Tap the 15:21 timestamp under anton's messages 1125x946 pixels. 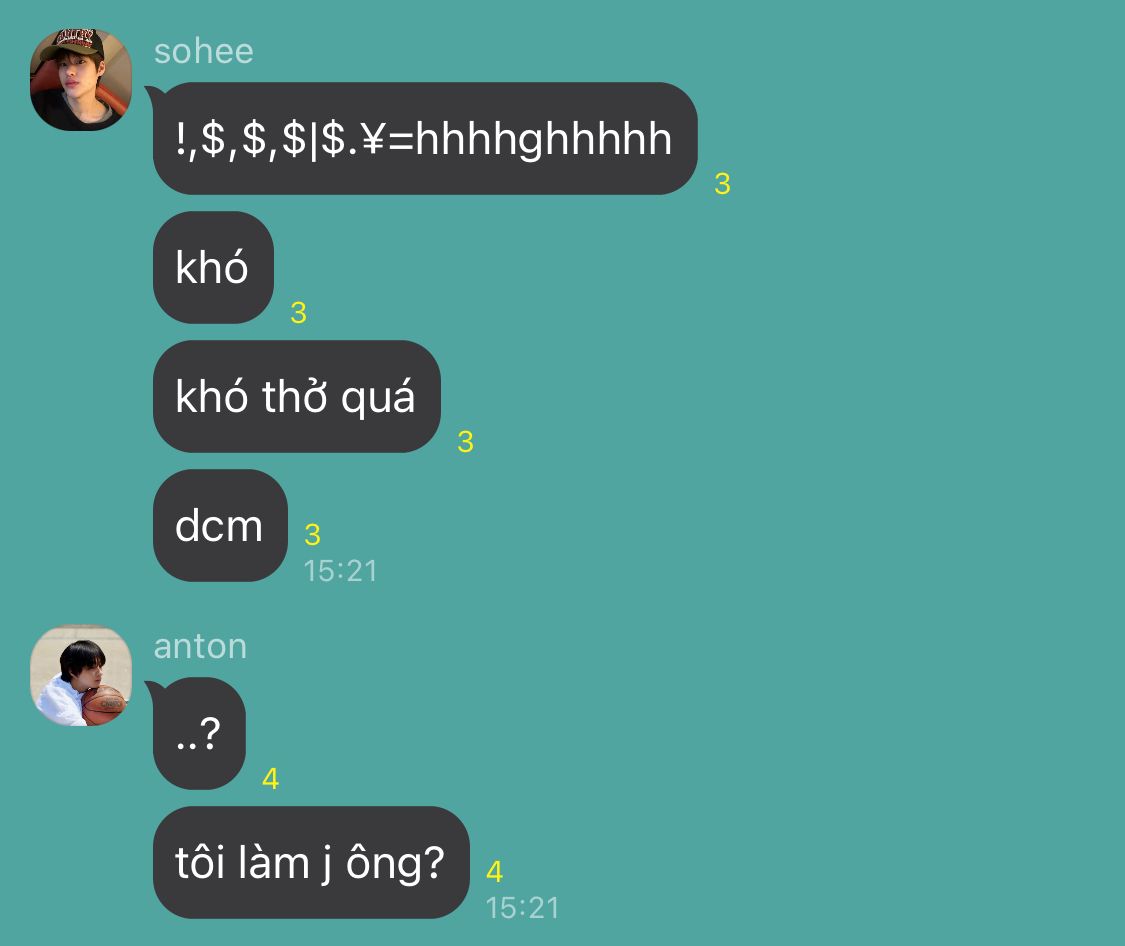[x=522, y=909]
